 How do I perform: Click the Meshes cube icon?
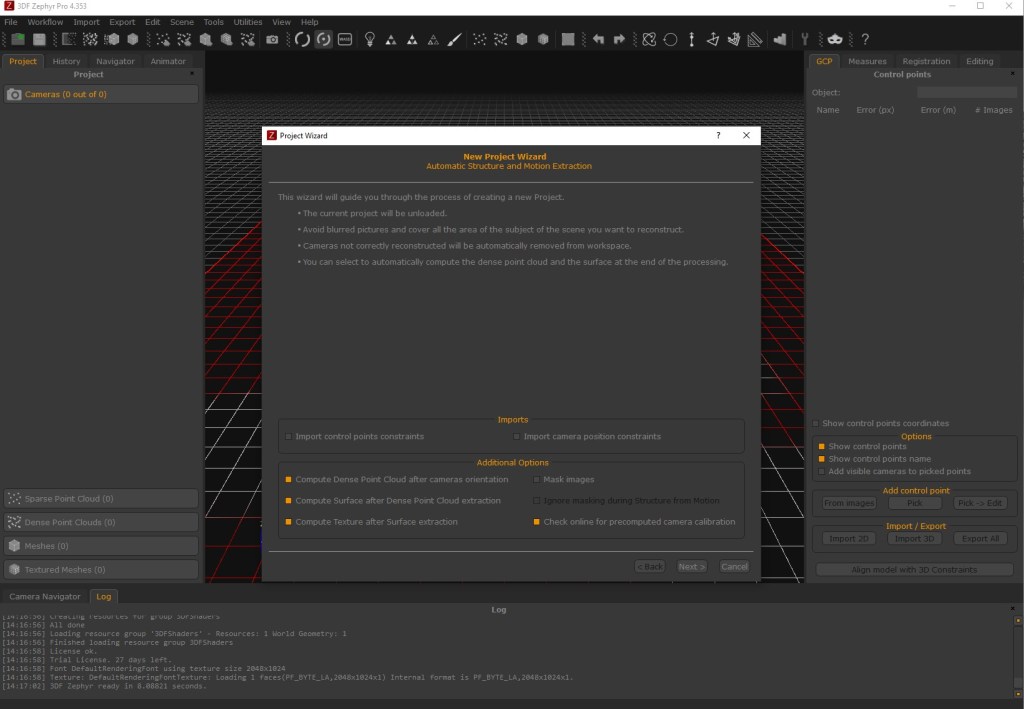pyautogui.click(x=14, y=546)
